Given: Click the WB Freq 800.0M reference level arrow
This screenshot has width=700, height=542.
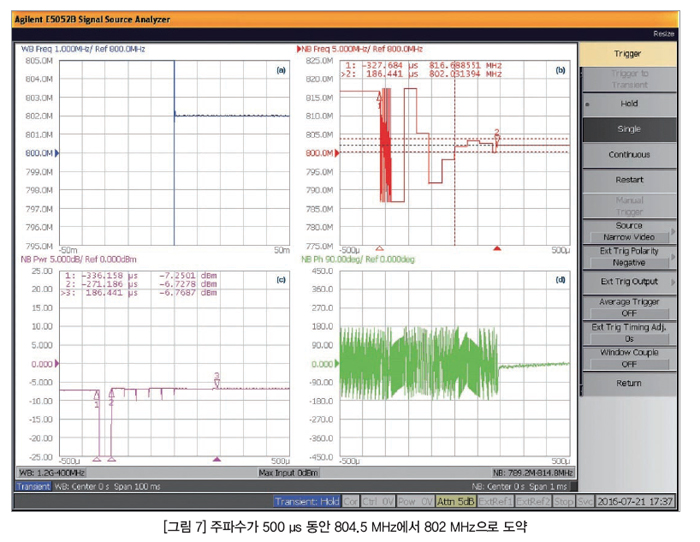Looking at the screenshot, I should pos(57,154).
